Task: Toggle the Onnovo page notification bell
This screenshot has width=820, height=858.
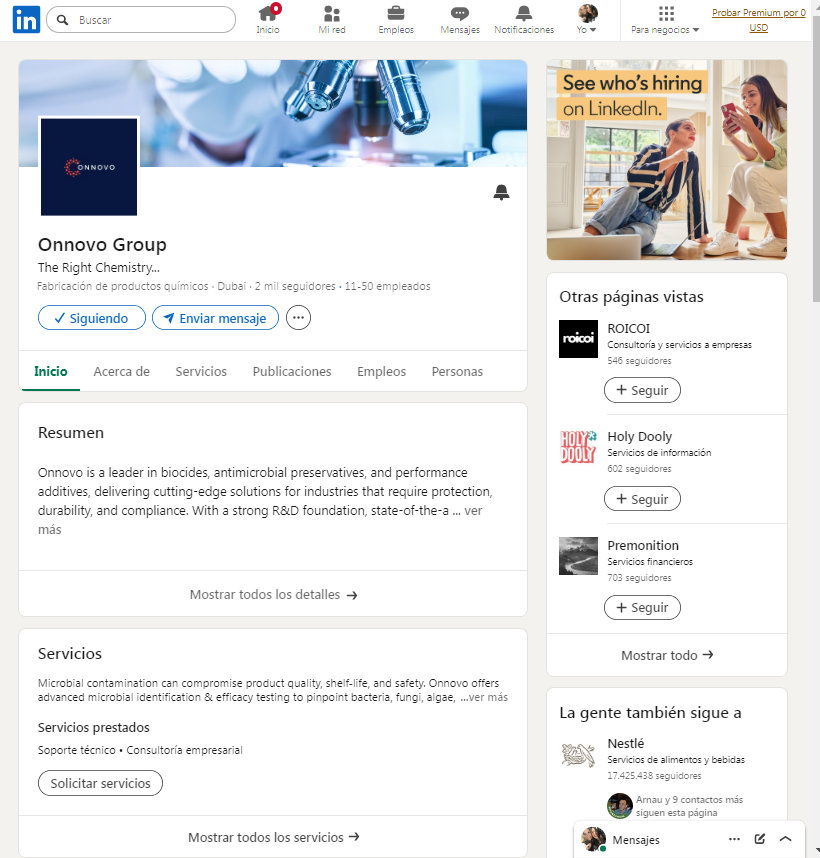Action: coord(501,193)
